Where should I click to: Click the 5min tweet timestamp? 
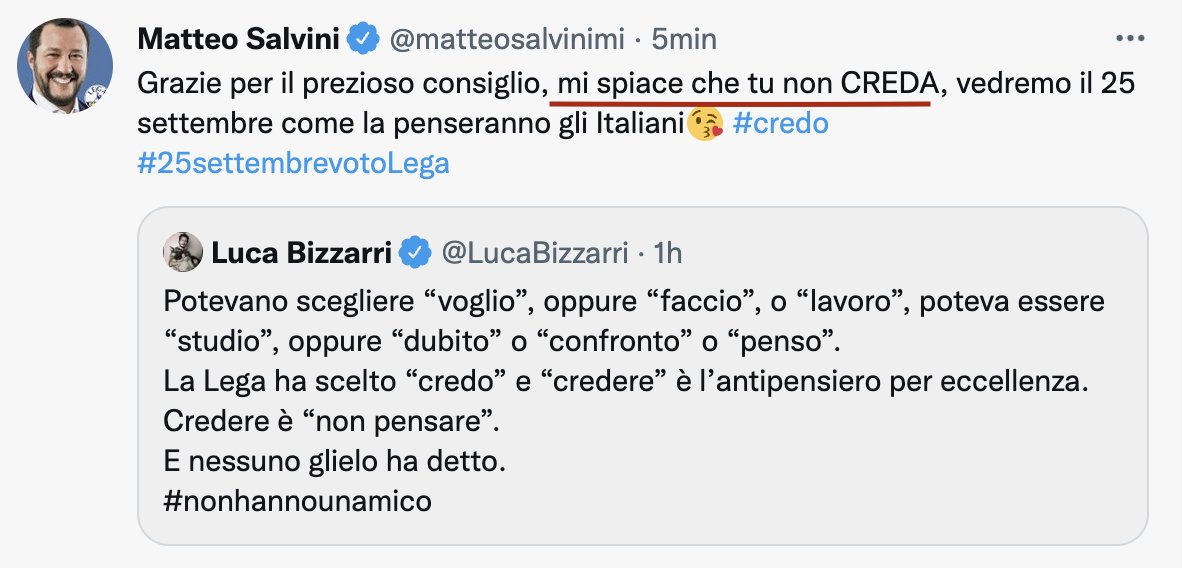685,40
